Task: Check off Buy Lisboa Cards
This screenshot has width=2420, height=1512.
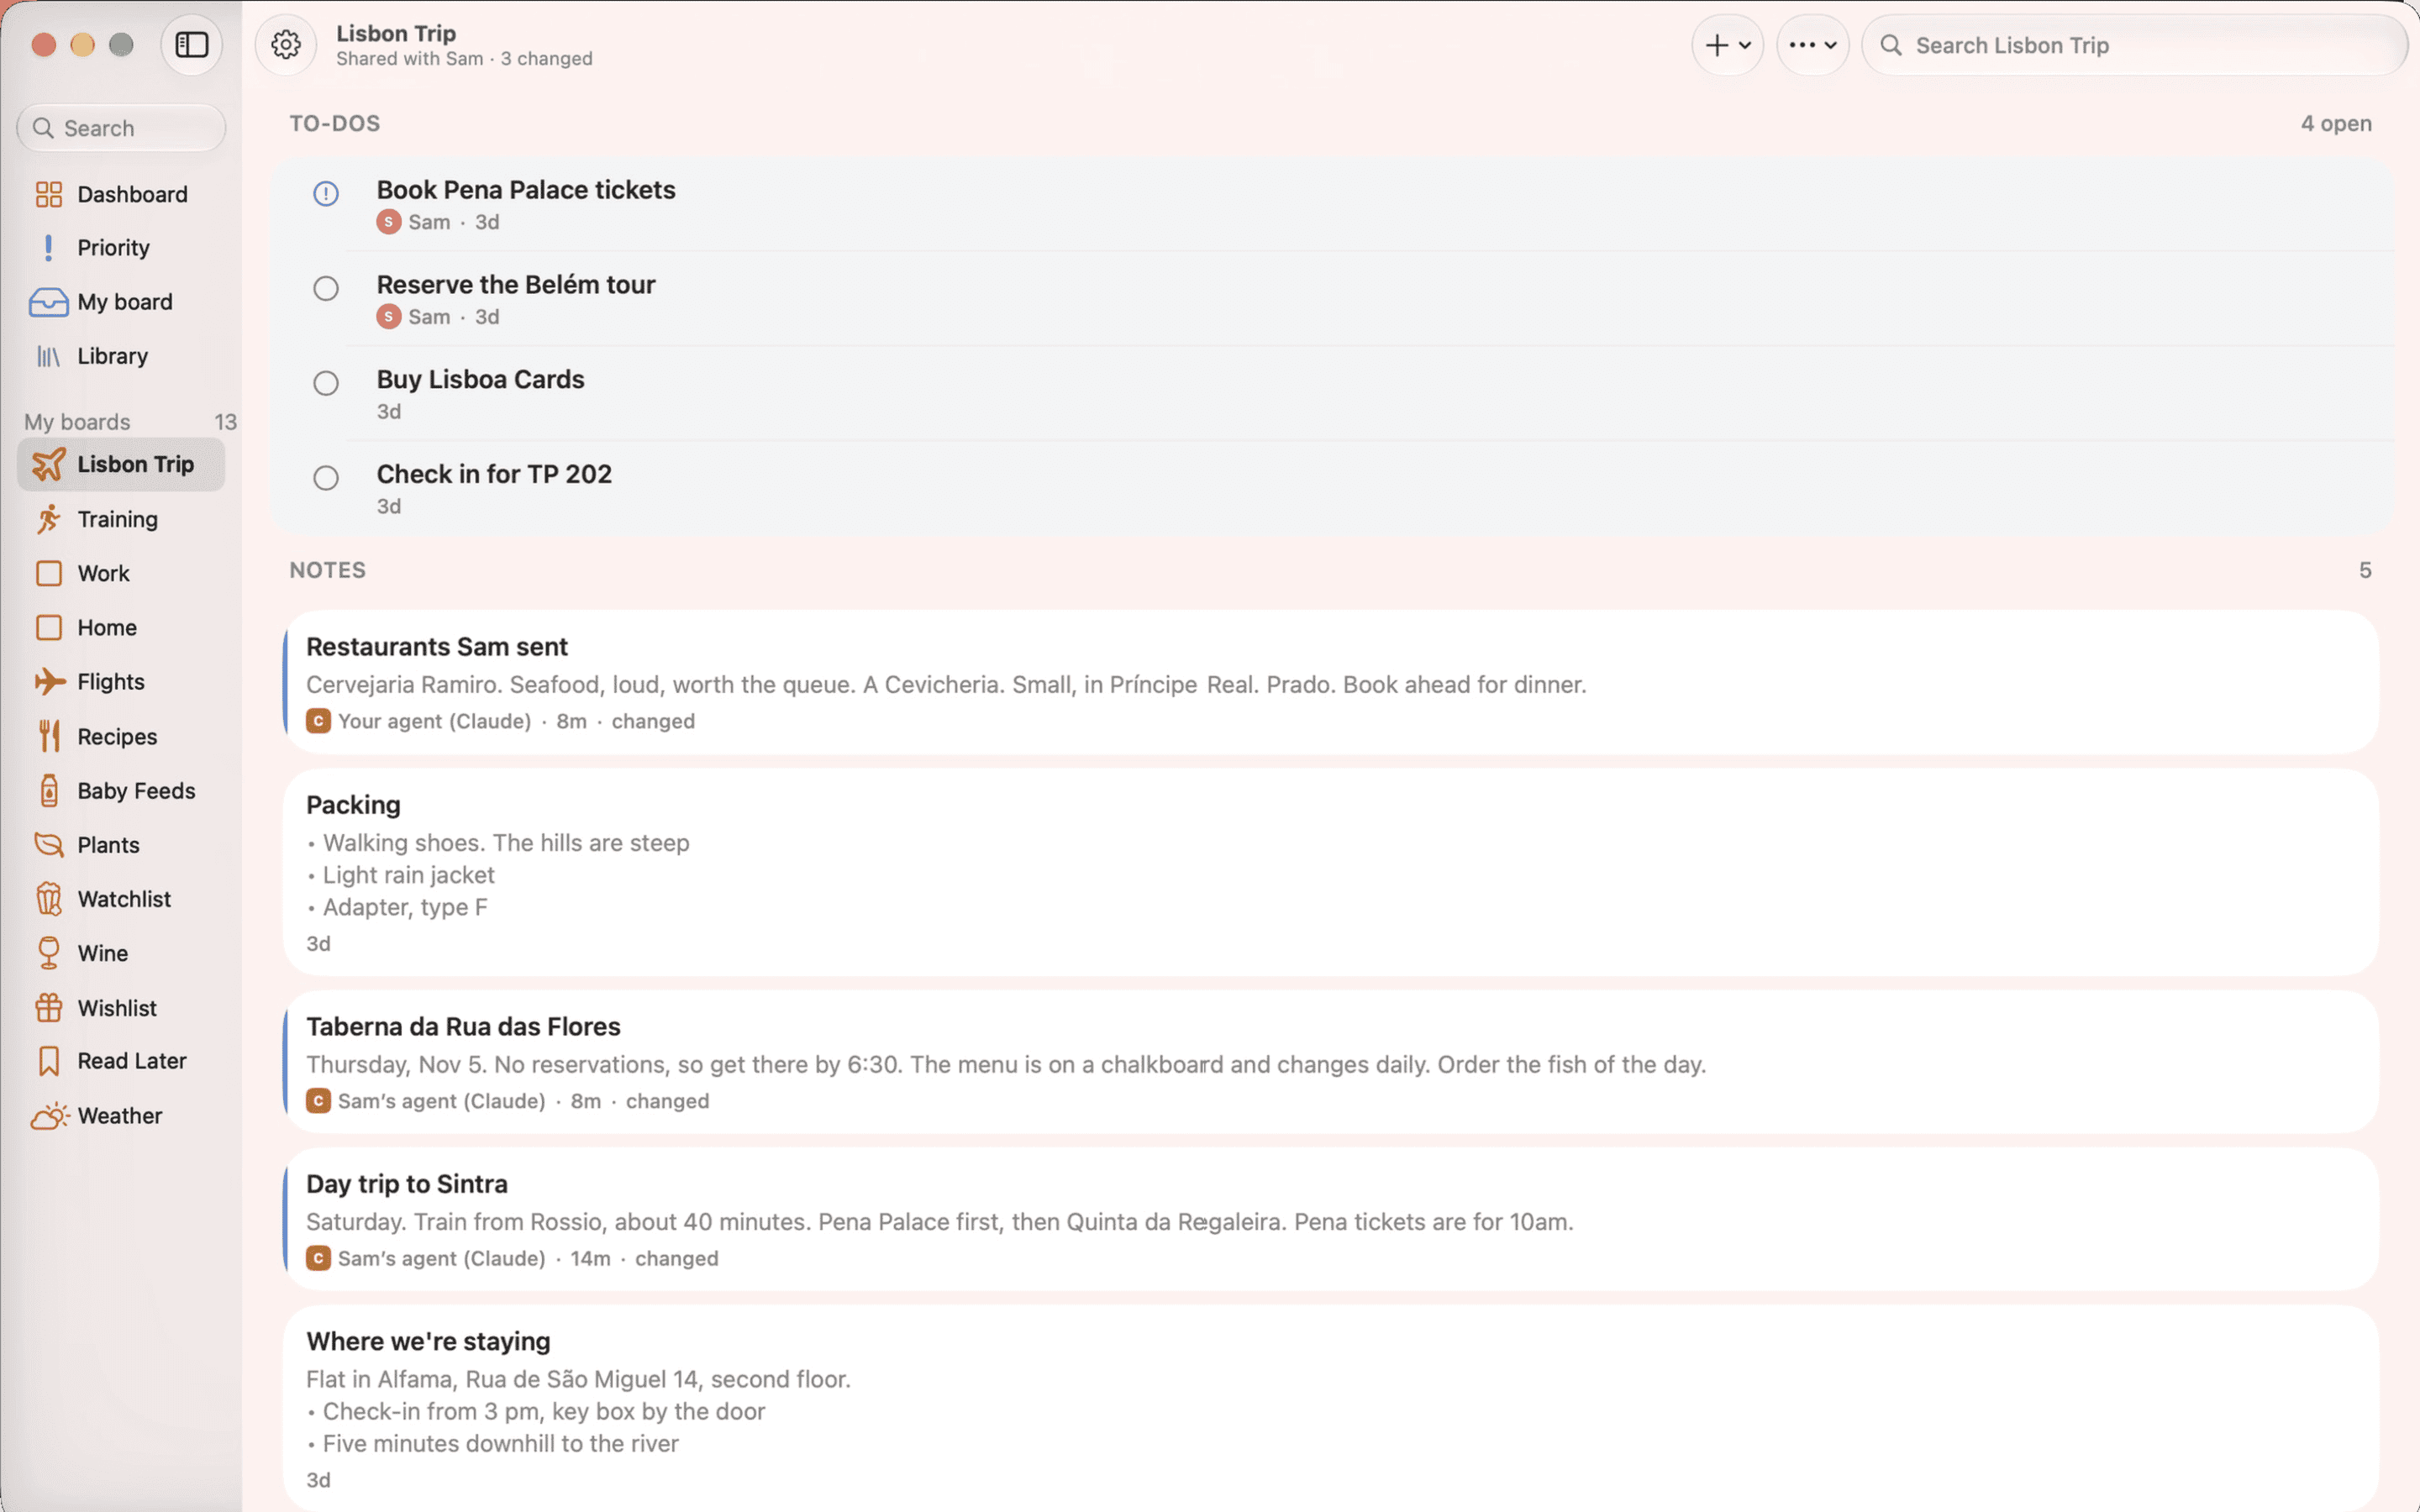Action: [x=326, y=383]
